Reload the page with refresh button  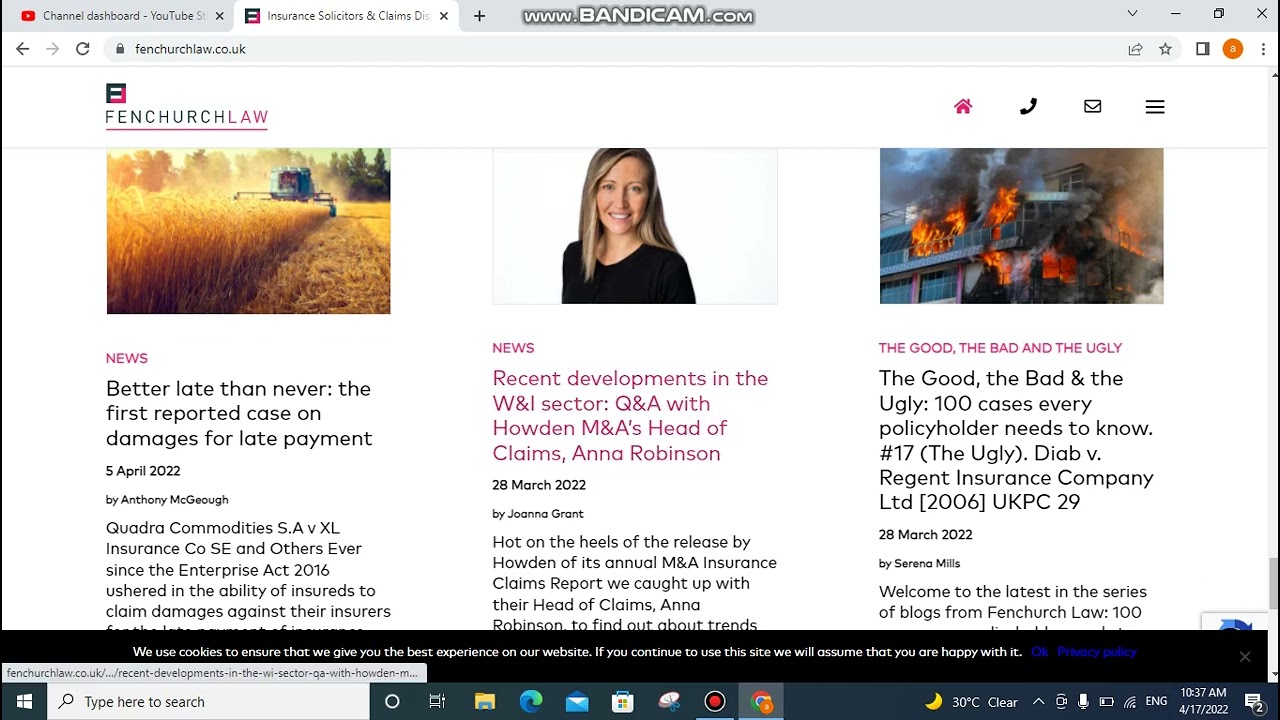coord(83,48)
